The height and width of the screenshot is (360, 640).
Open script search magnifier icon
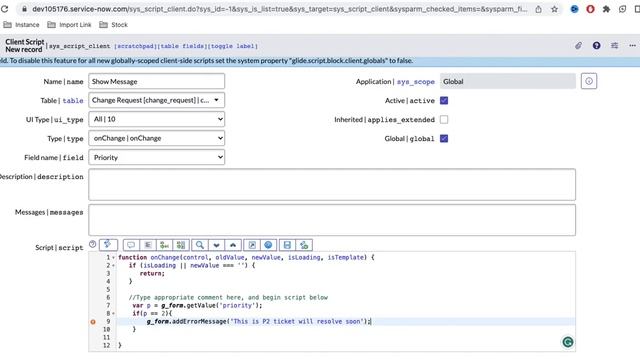click(200, 245)
